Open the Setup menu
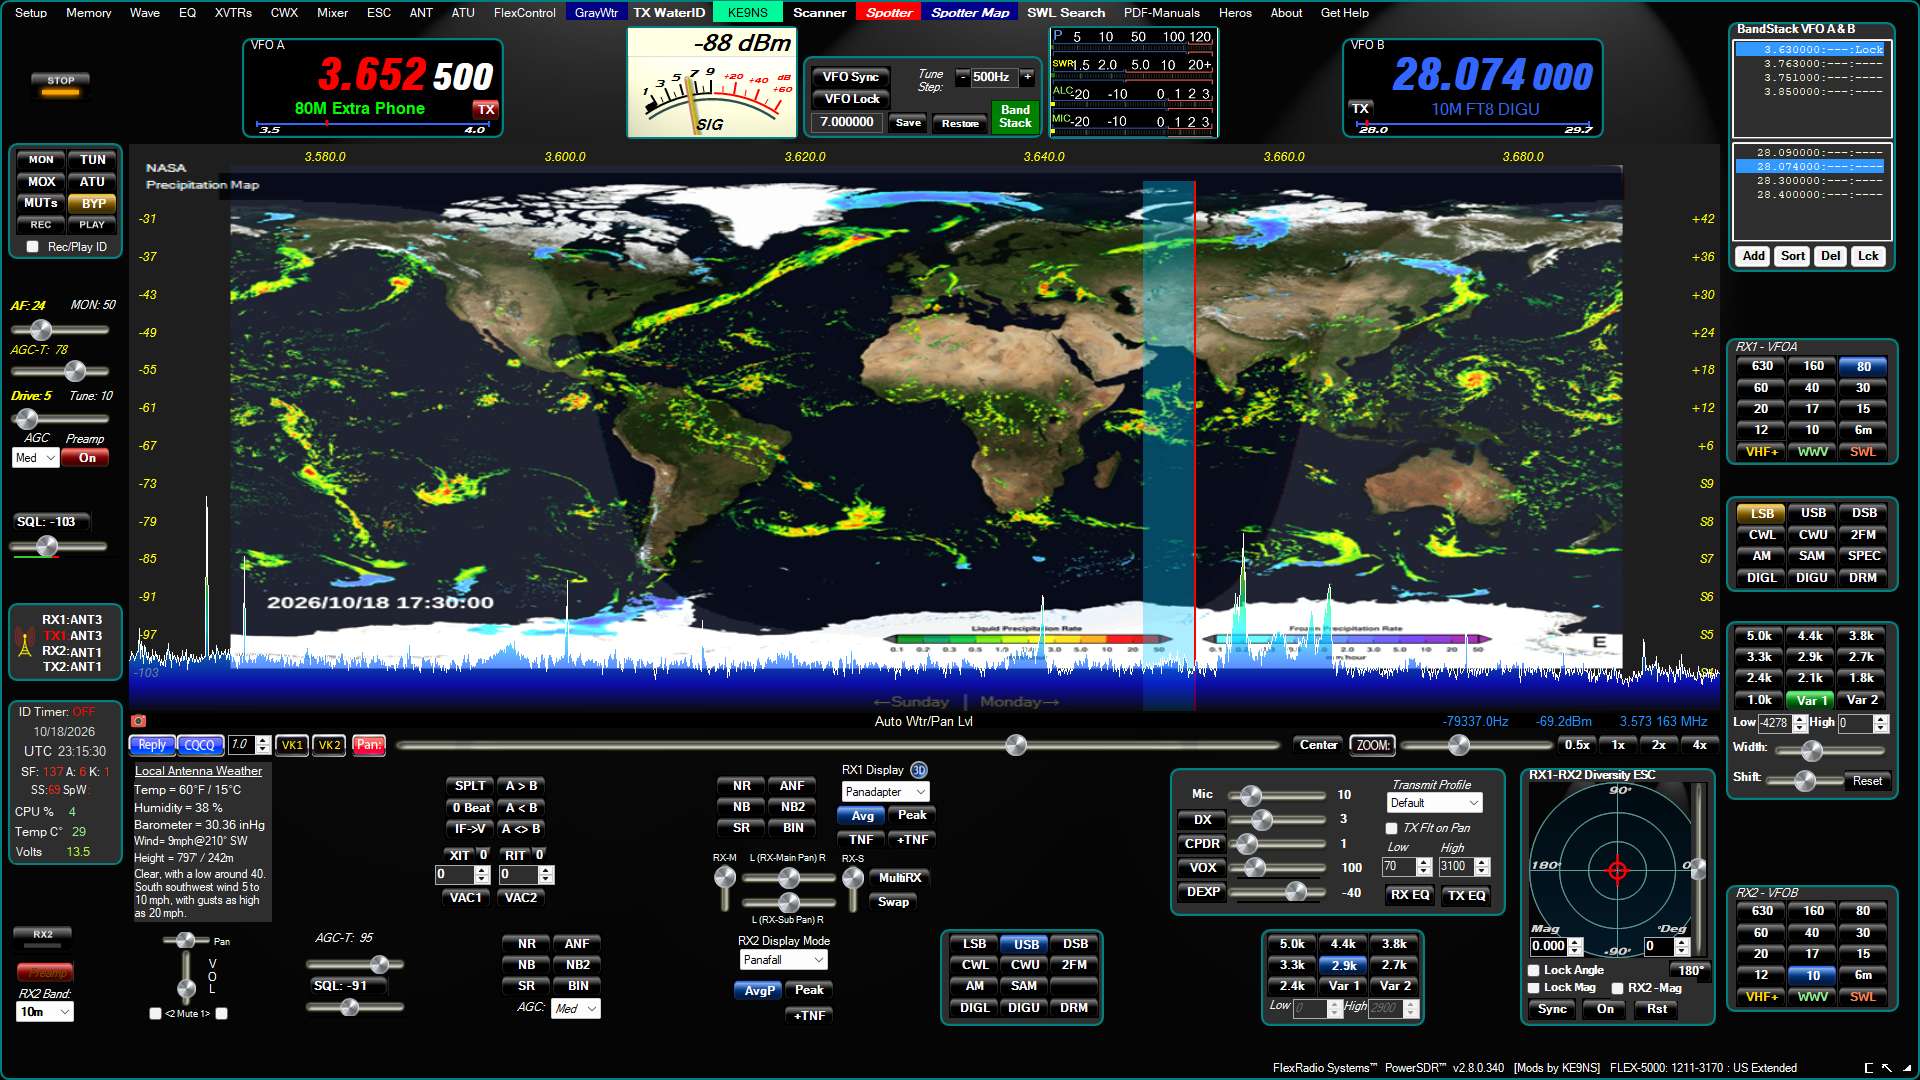The width and height of the screenshot is (1920, 1080). pos(31,13)
